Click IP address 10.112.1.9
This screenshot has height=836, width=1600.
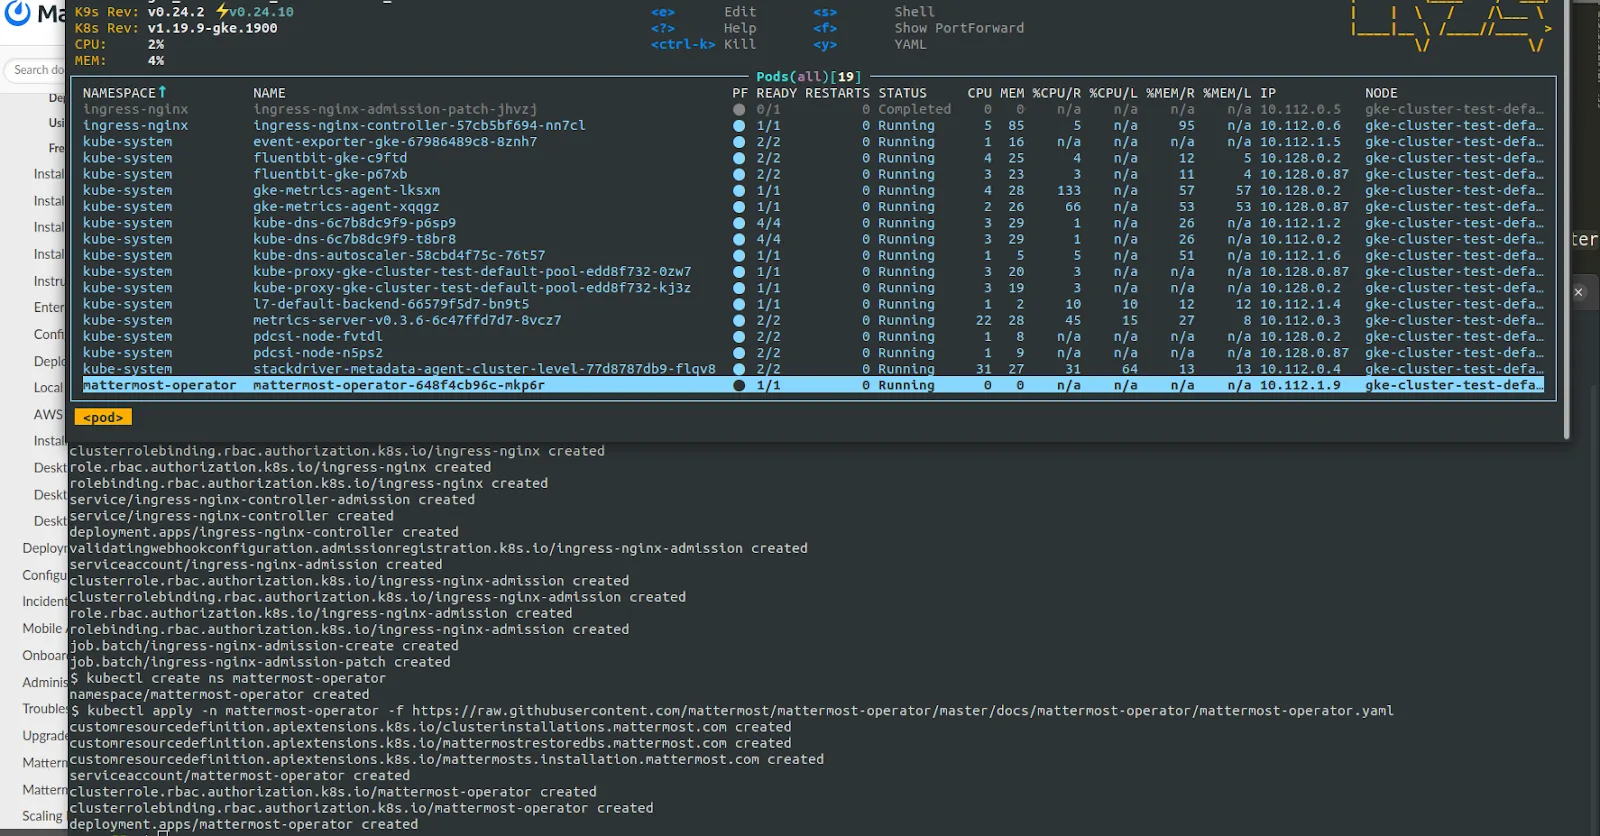[x=1300, y=385]
